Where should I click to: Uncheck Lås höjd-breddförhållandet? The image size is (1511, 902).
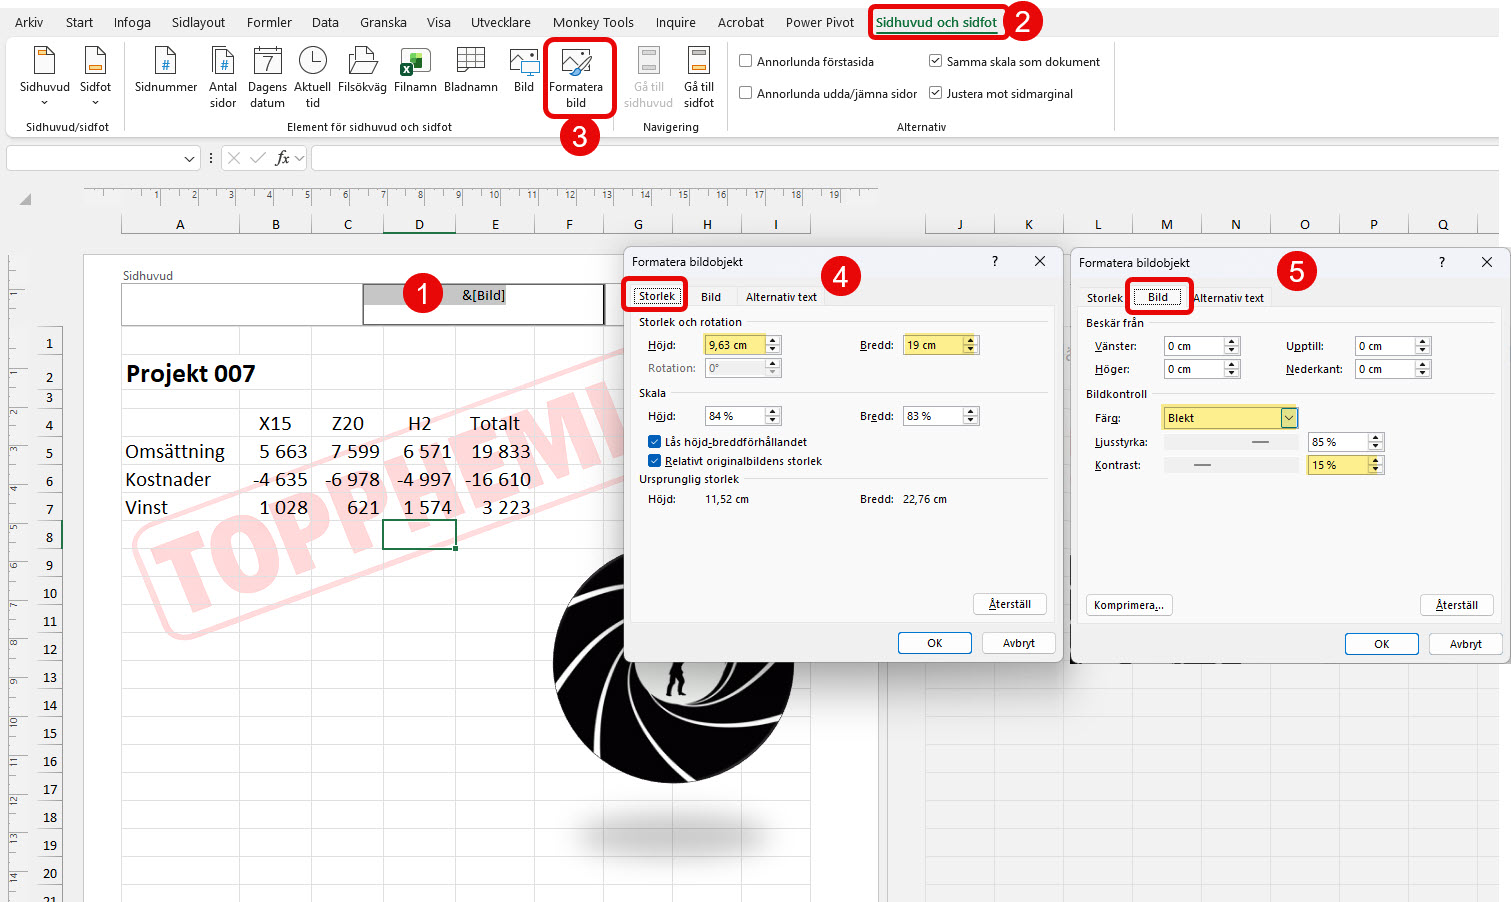coord(655,442)
